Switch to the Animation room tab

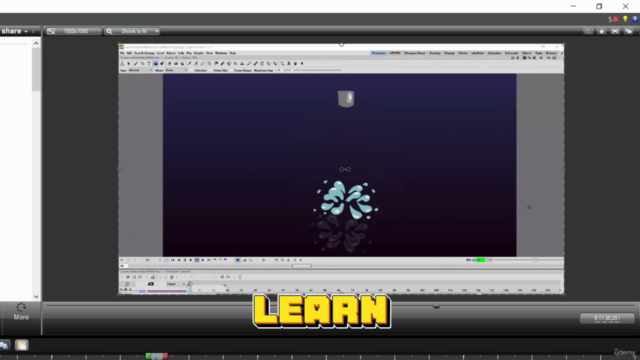point(494,53)
